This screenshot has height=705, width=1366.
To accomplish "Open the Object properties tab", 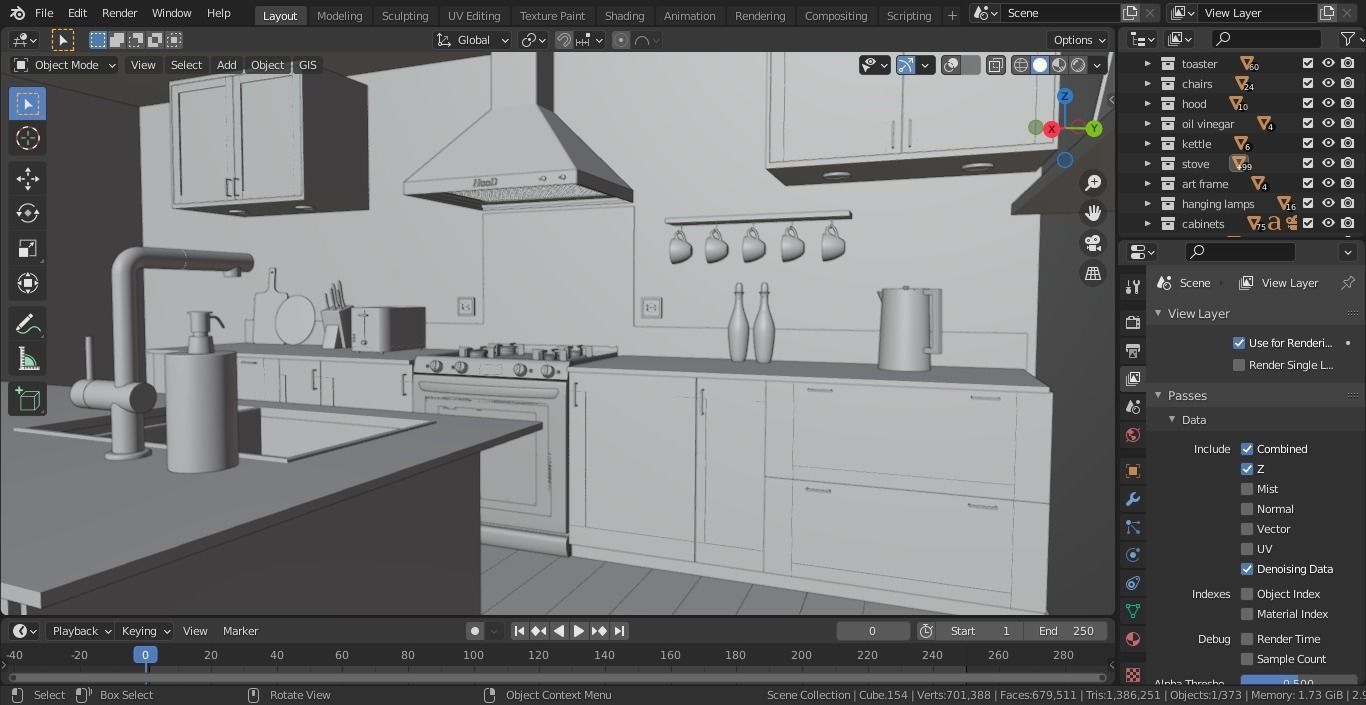I will point(1132,470).
